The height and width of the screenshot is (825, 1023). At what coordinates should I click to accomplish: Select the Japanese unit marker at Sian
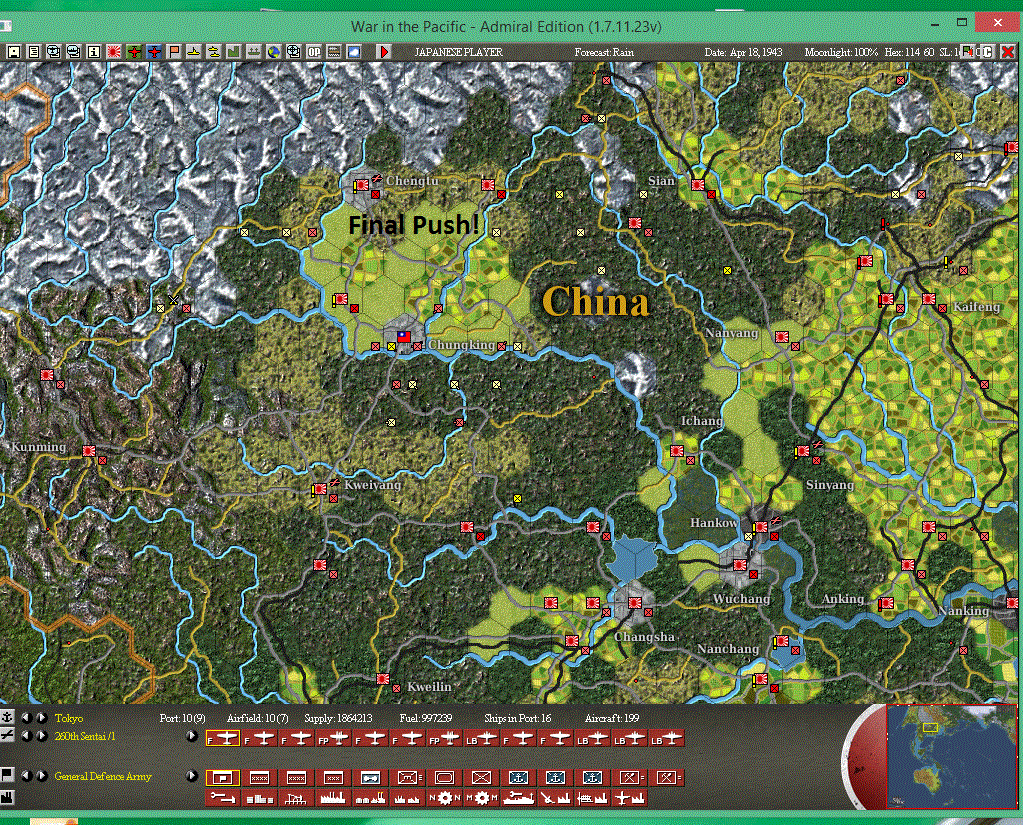[698, 185]
